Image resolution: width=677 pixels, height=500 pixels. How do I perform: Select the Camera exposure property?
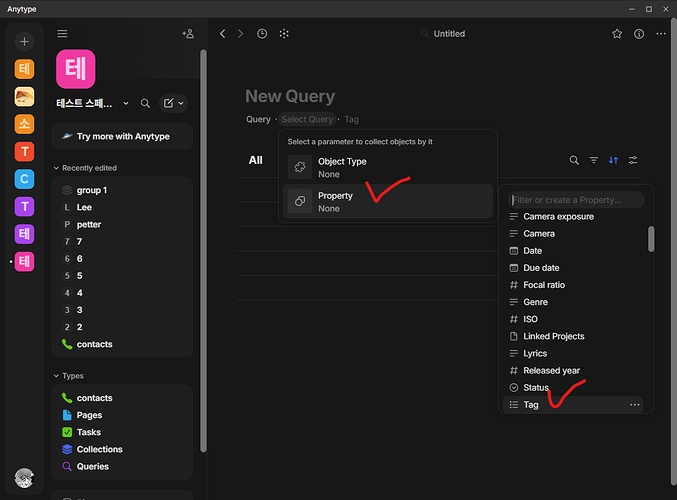pos(573,216)
